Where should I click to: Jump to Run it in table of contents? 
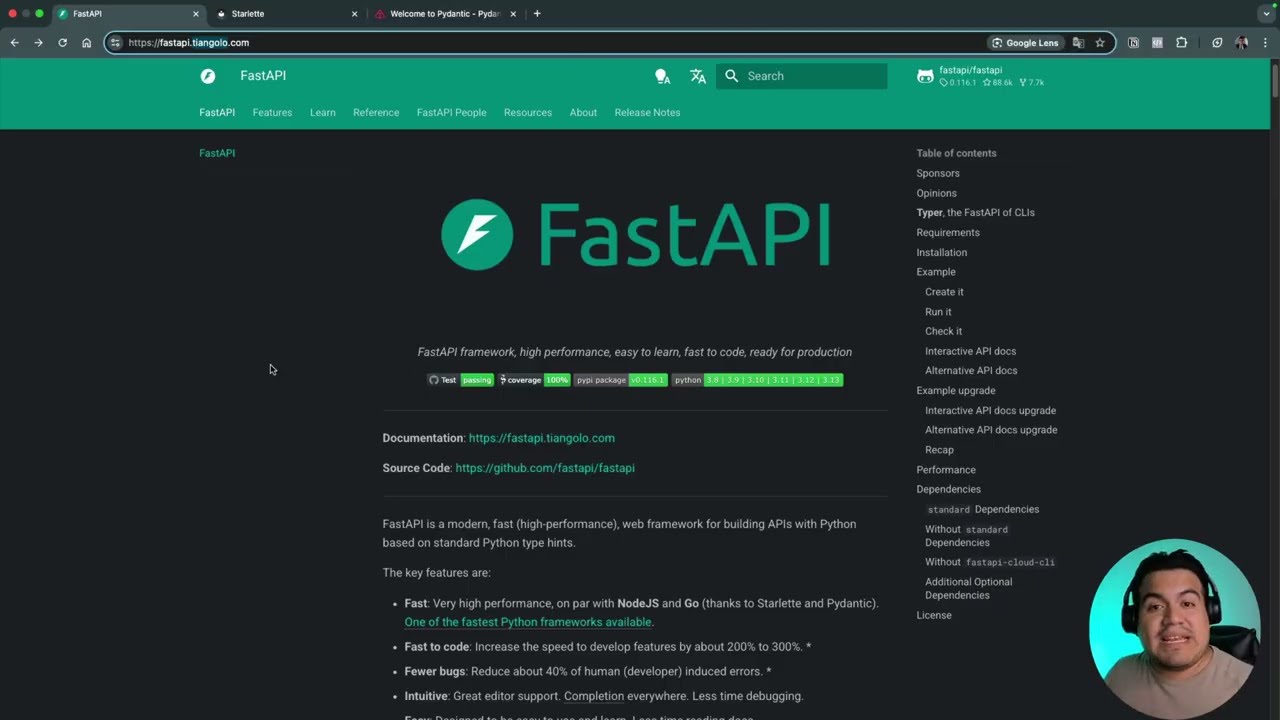pos(938,312)
